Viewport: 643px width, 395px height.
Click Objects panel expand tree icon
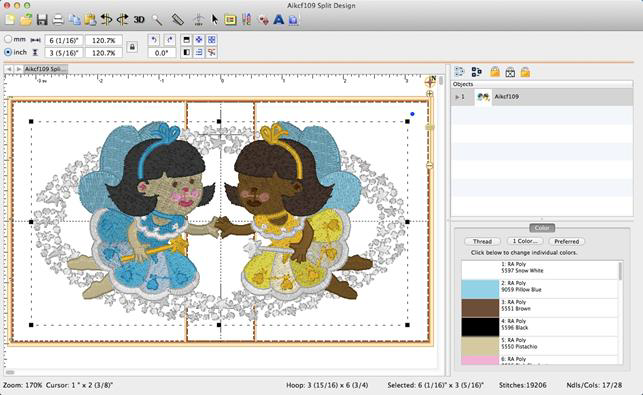click(x=476, y=72)
